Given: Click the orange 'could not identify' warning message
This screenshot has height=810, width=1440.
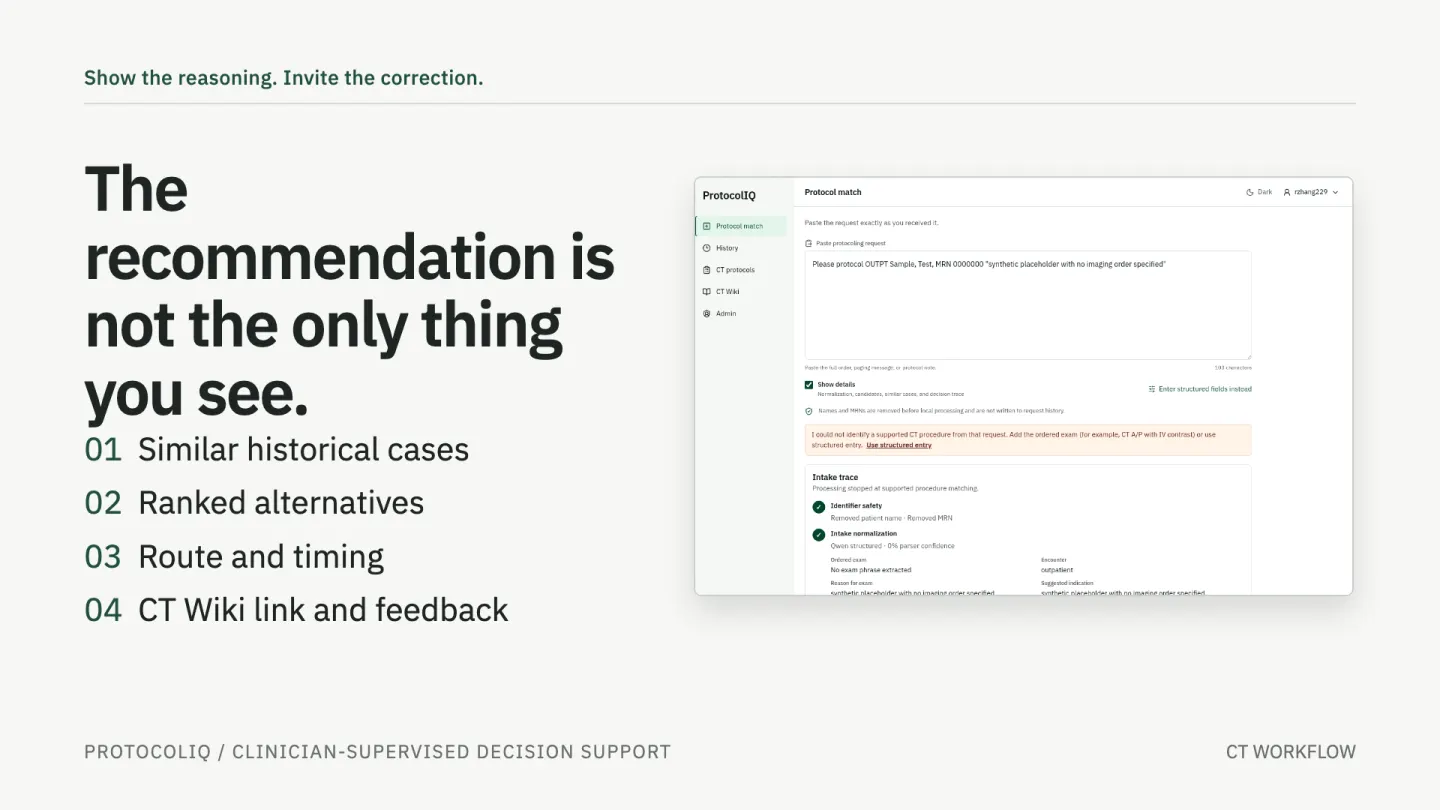Looking at the screenshot, I should 1028,440.
